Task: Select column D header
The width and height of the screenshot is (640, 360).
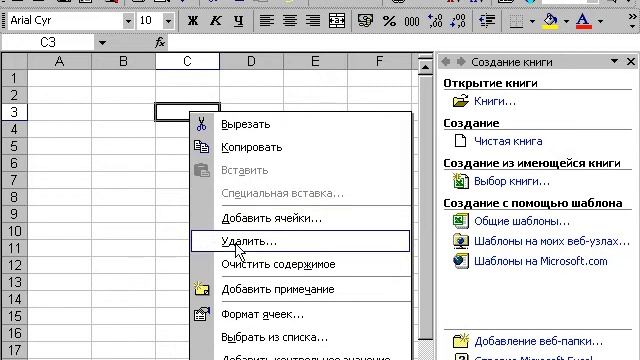Action: [251, 61]
